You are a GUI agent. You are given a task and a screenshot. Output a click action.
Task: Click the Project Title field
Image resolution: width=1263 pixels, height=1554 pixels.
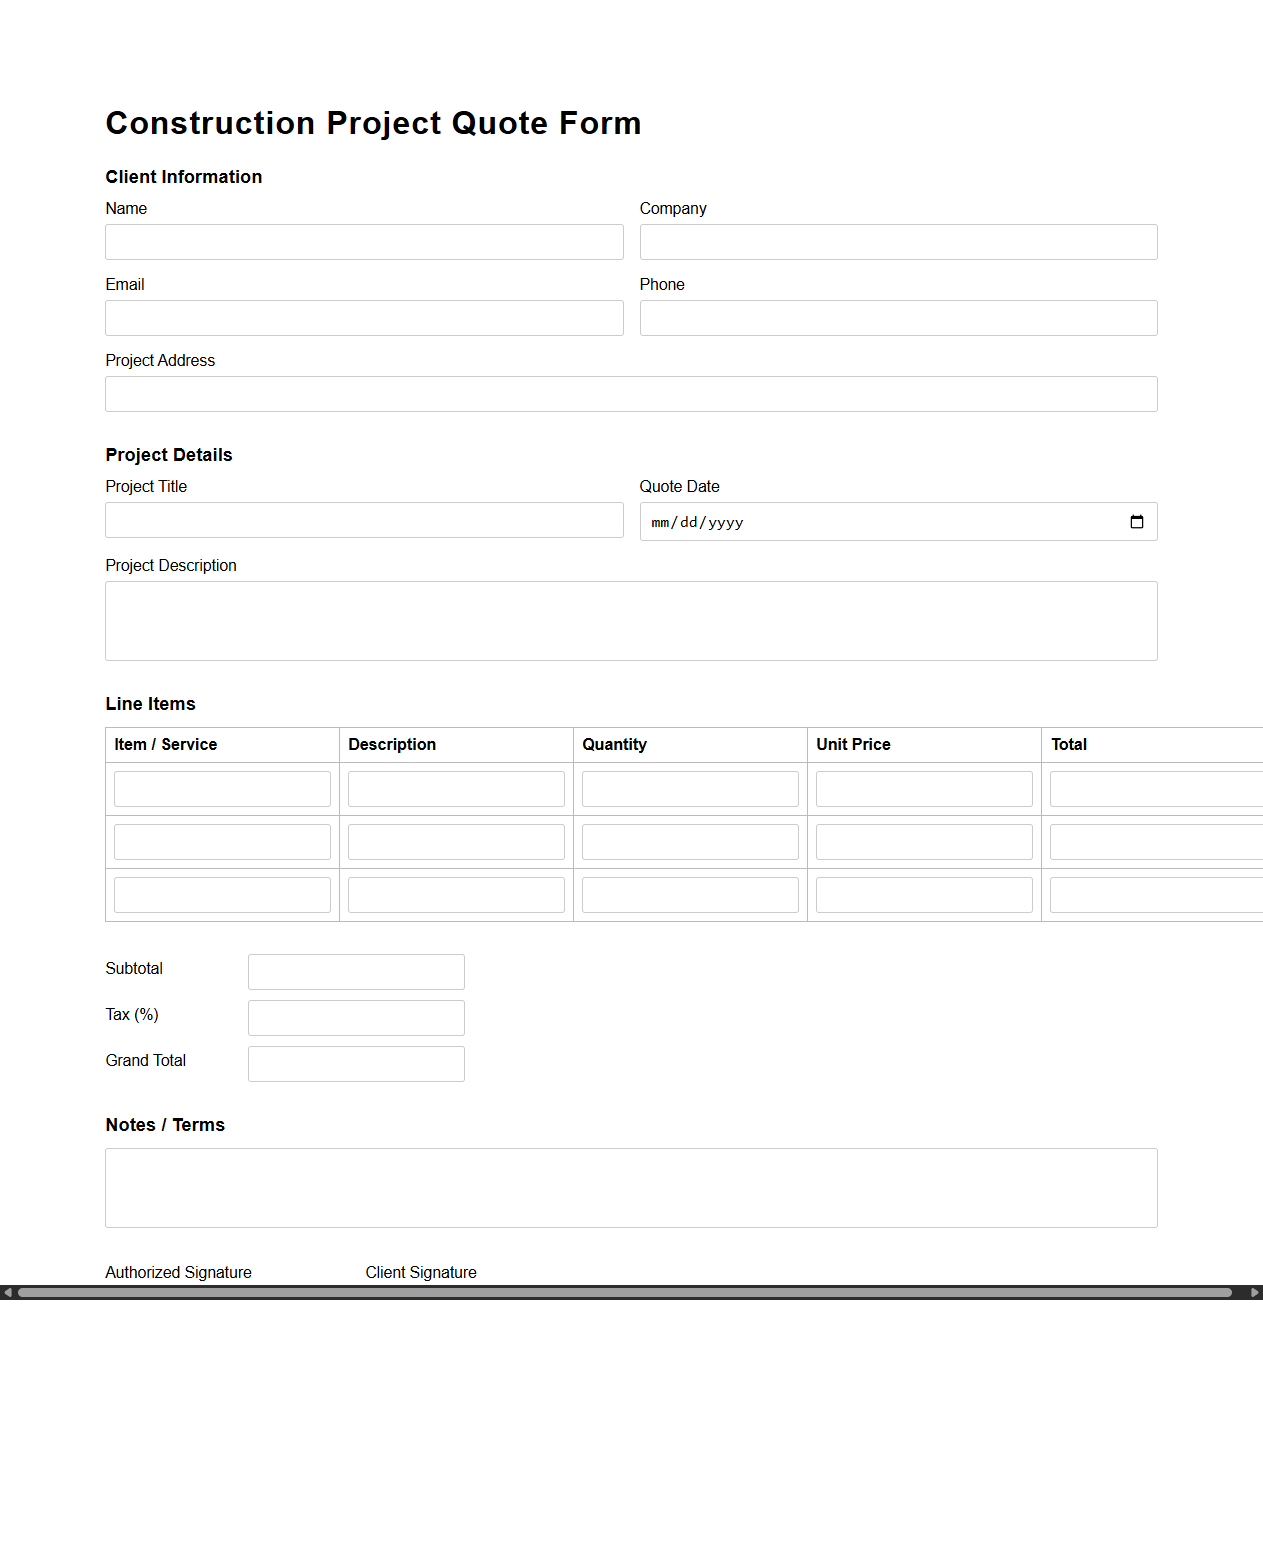pyautogui.click(x=364, y=519)
